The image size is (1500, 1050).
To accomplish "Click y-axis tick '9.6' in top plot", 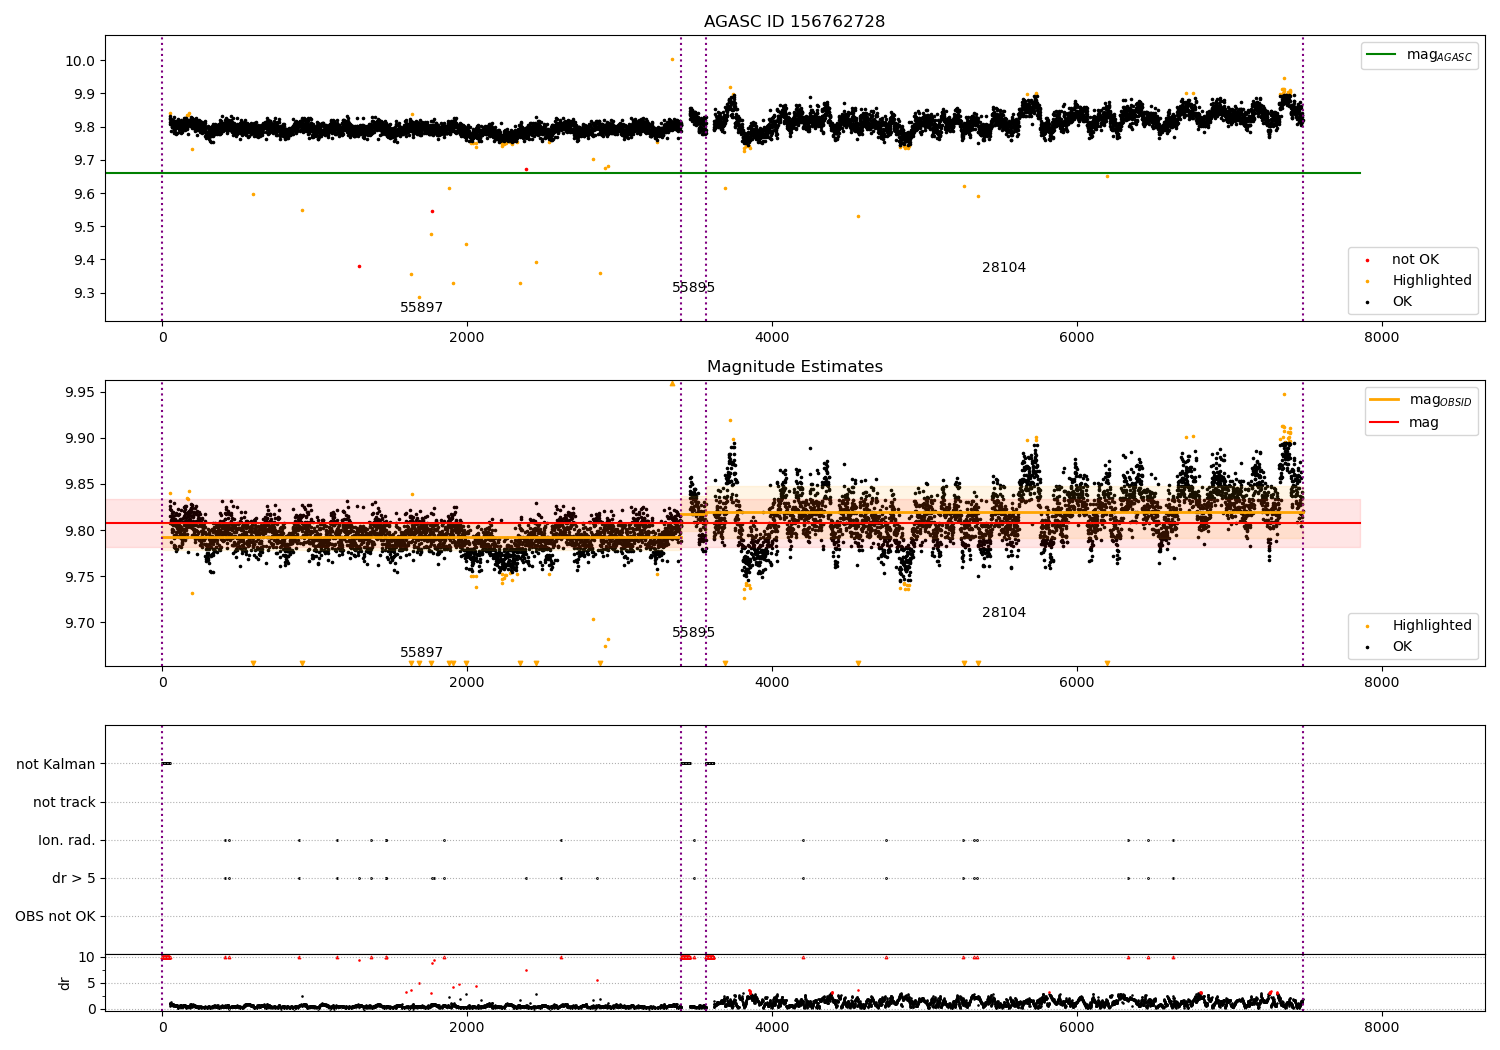I will (x=84, y=194).
